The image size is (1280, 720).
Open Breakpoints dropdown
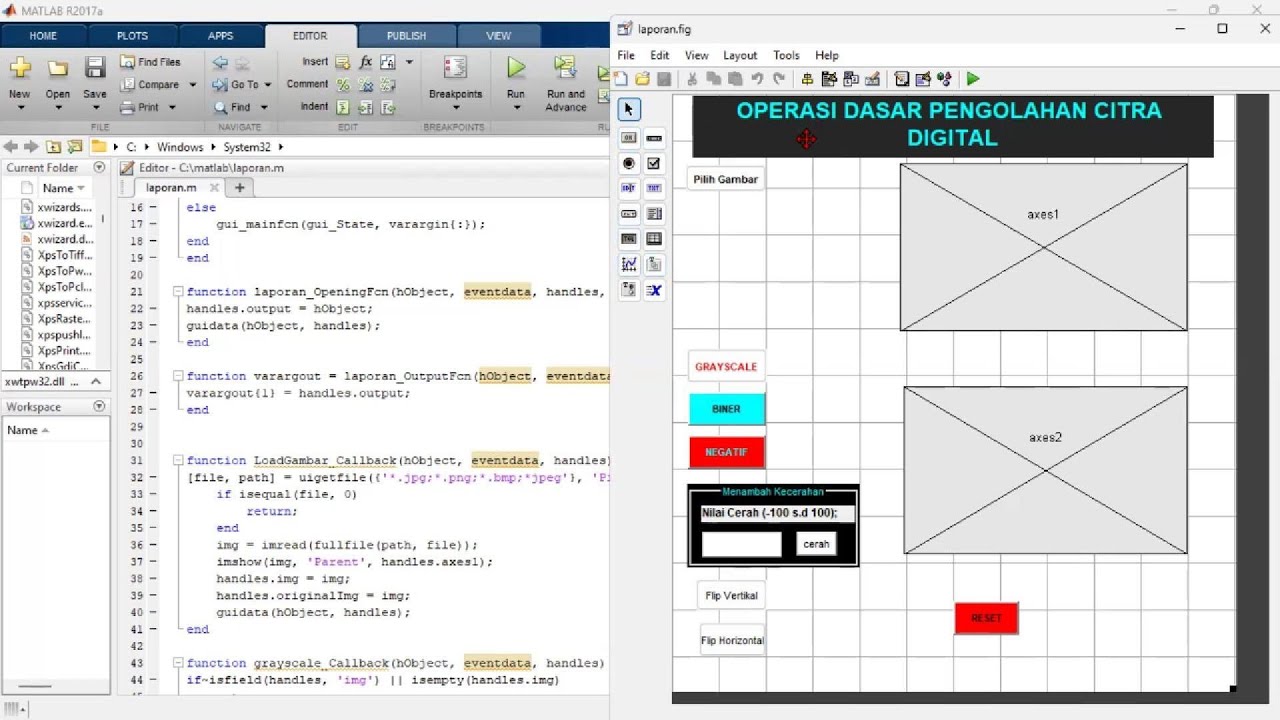click(x=455, y=108)
